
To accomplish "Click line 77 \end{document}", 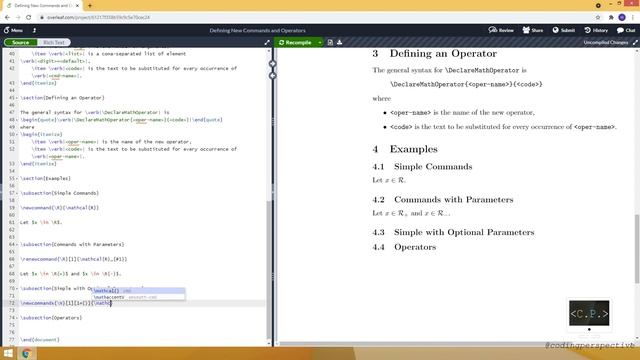I will point(40,340).
